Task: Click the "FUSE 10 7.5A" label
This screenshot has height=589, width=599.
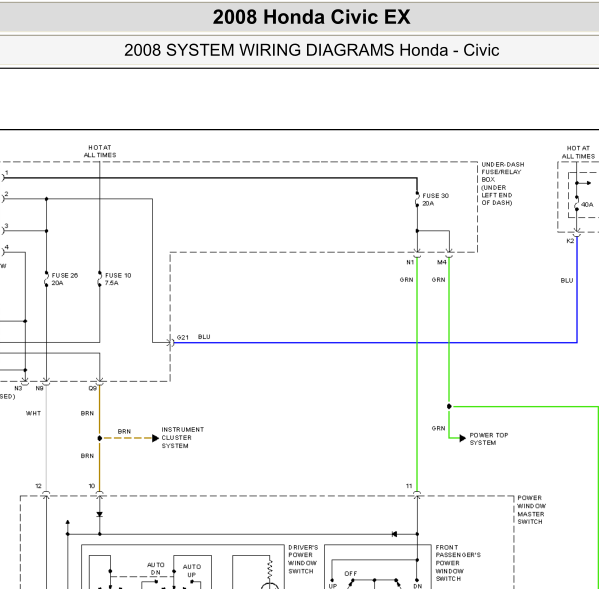Action: [118, 279]
